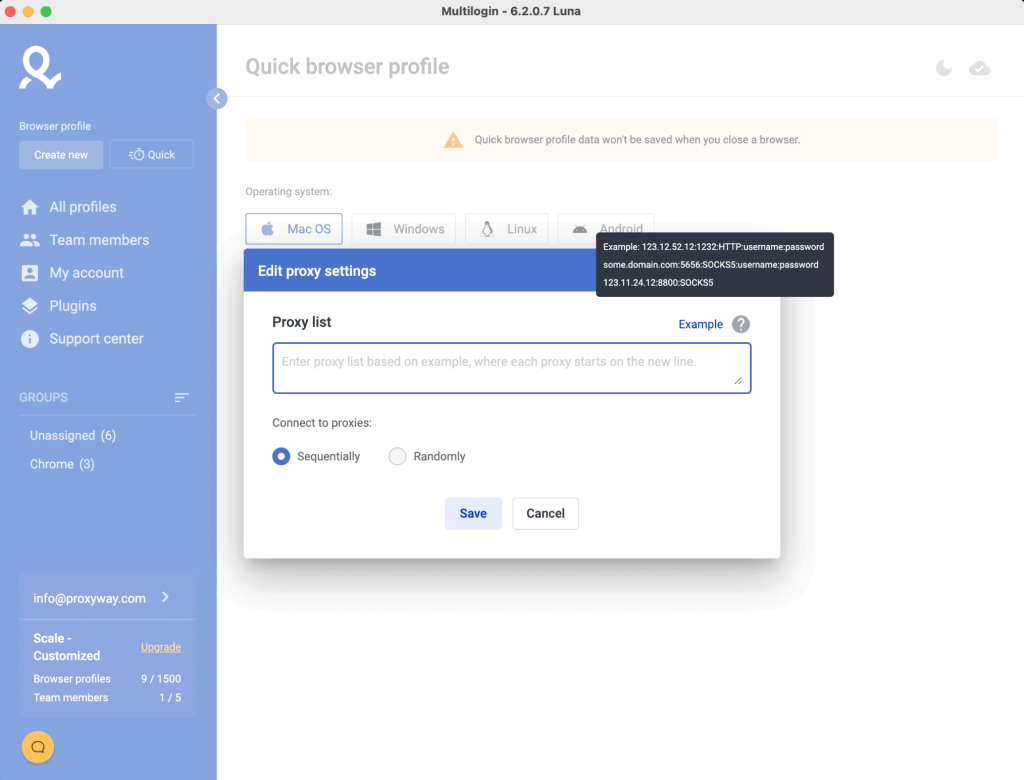Click the Multilogin logo icon
This screenshot has width=1024, height=780.
[40, 67]
